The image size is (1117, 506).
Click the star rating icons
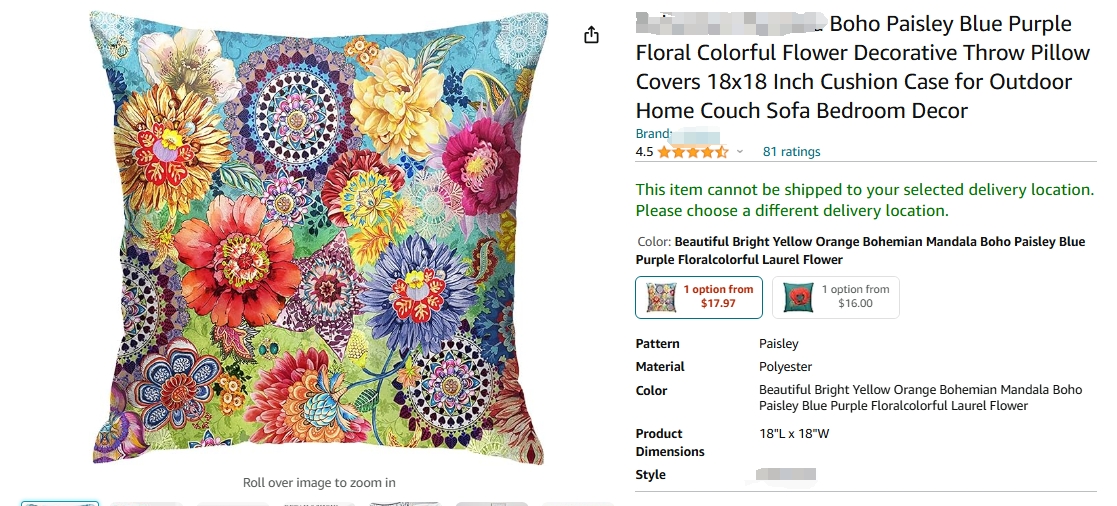(692, 152)
